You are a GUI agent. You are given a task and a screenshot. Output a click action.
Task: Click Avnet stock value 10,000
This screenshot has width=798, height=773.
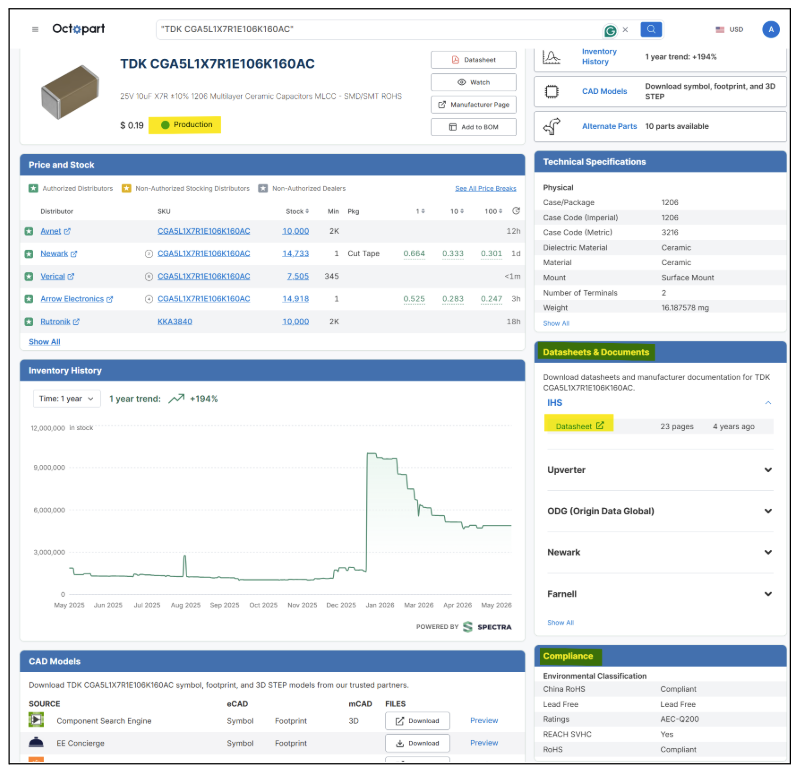coord(296,231)
